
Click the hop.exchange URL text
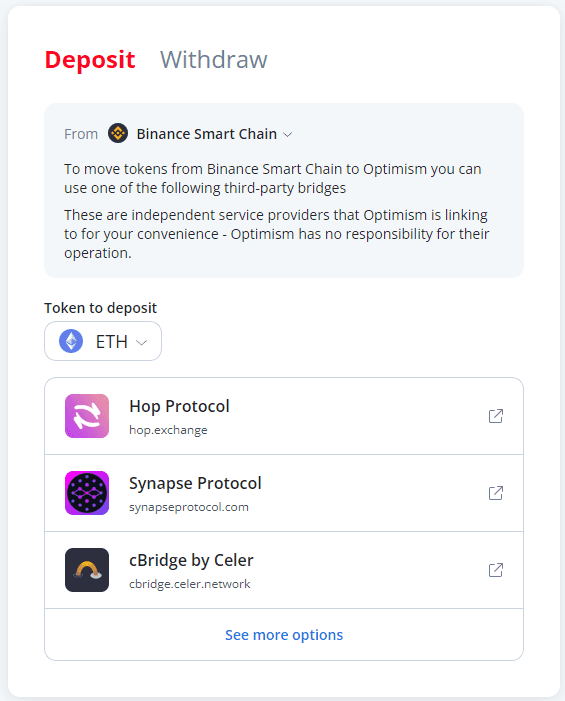[168, 430]
